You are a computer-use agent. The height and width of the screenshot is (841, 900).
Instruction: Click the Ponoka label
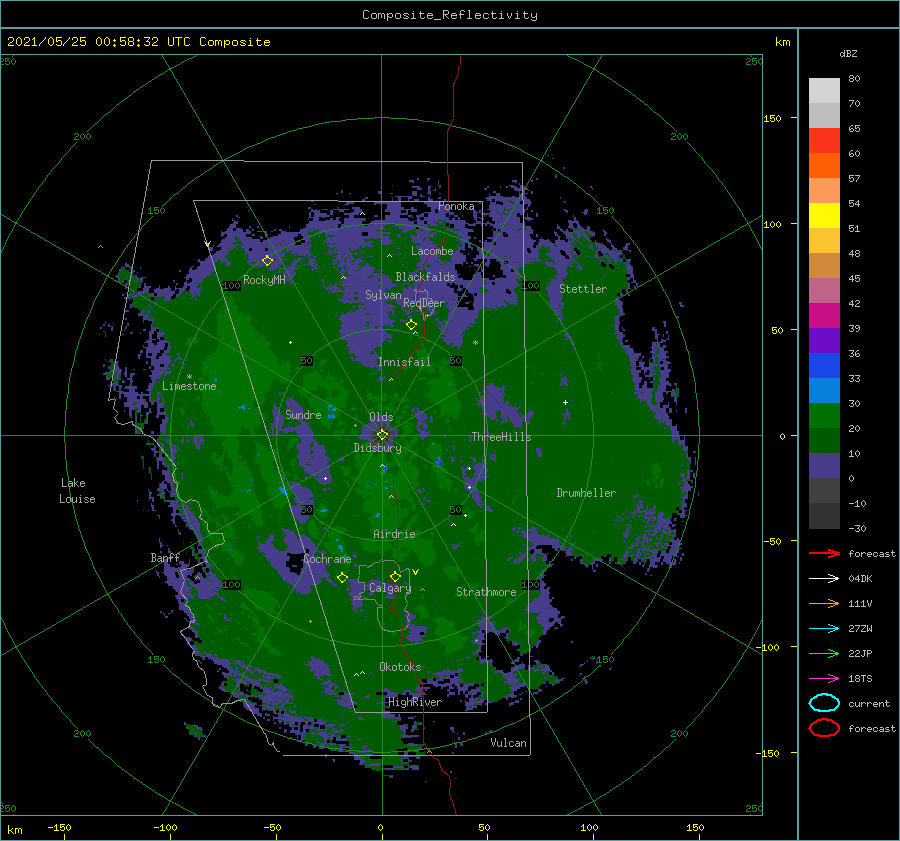[x=456, y=206]
